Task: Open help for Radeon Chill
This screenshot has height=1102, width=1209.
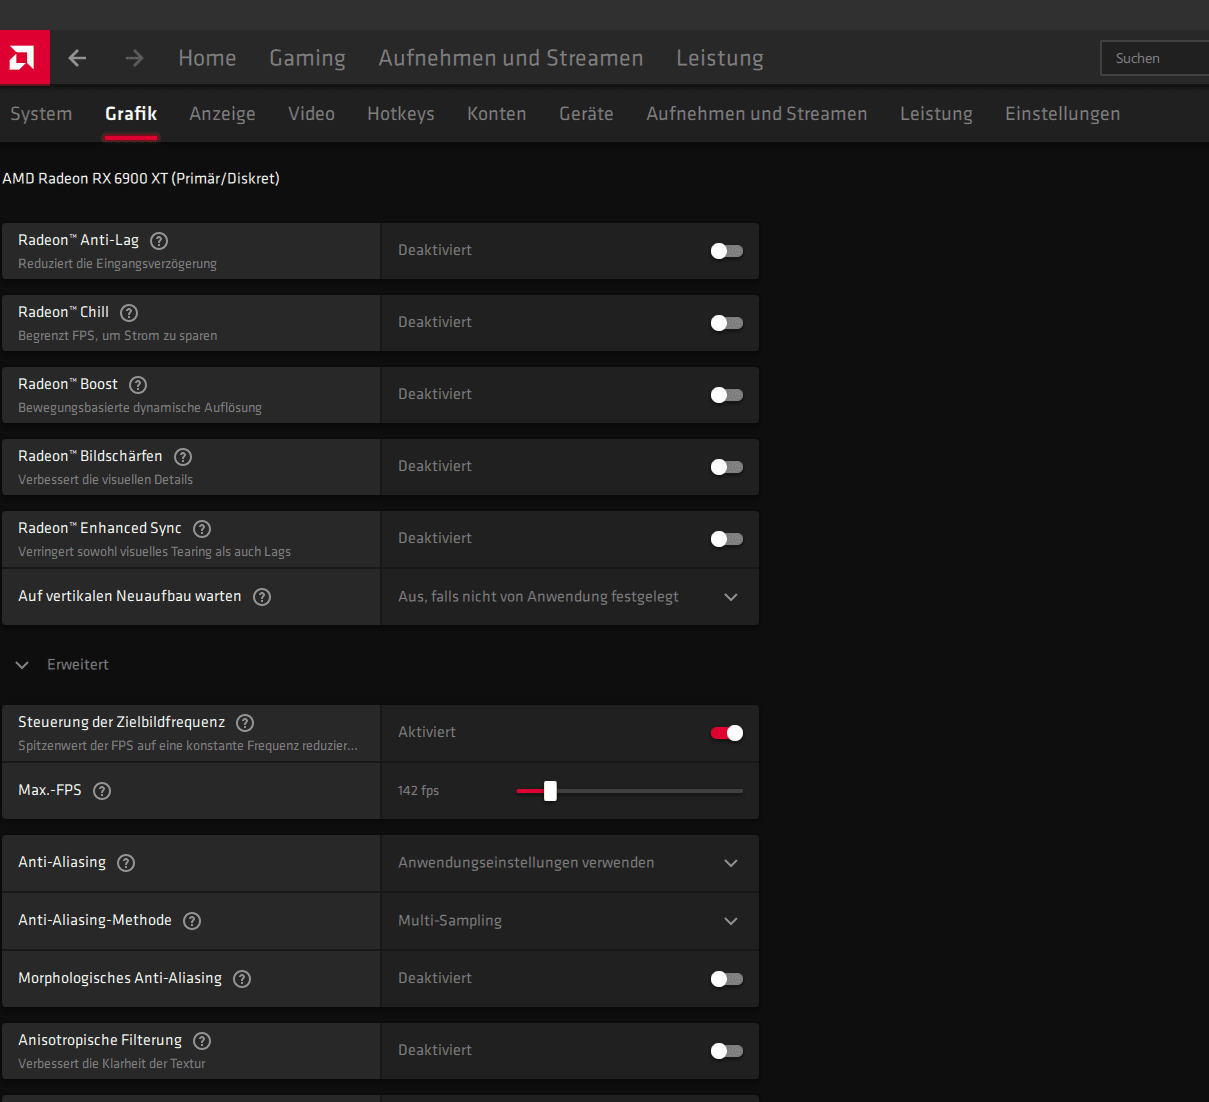Action: coord(129,313)
